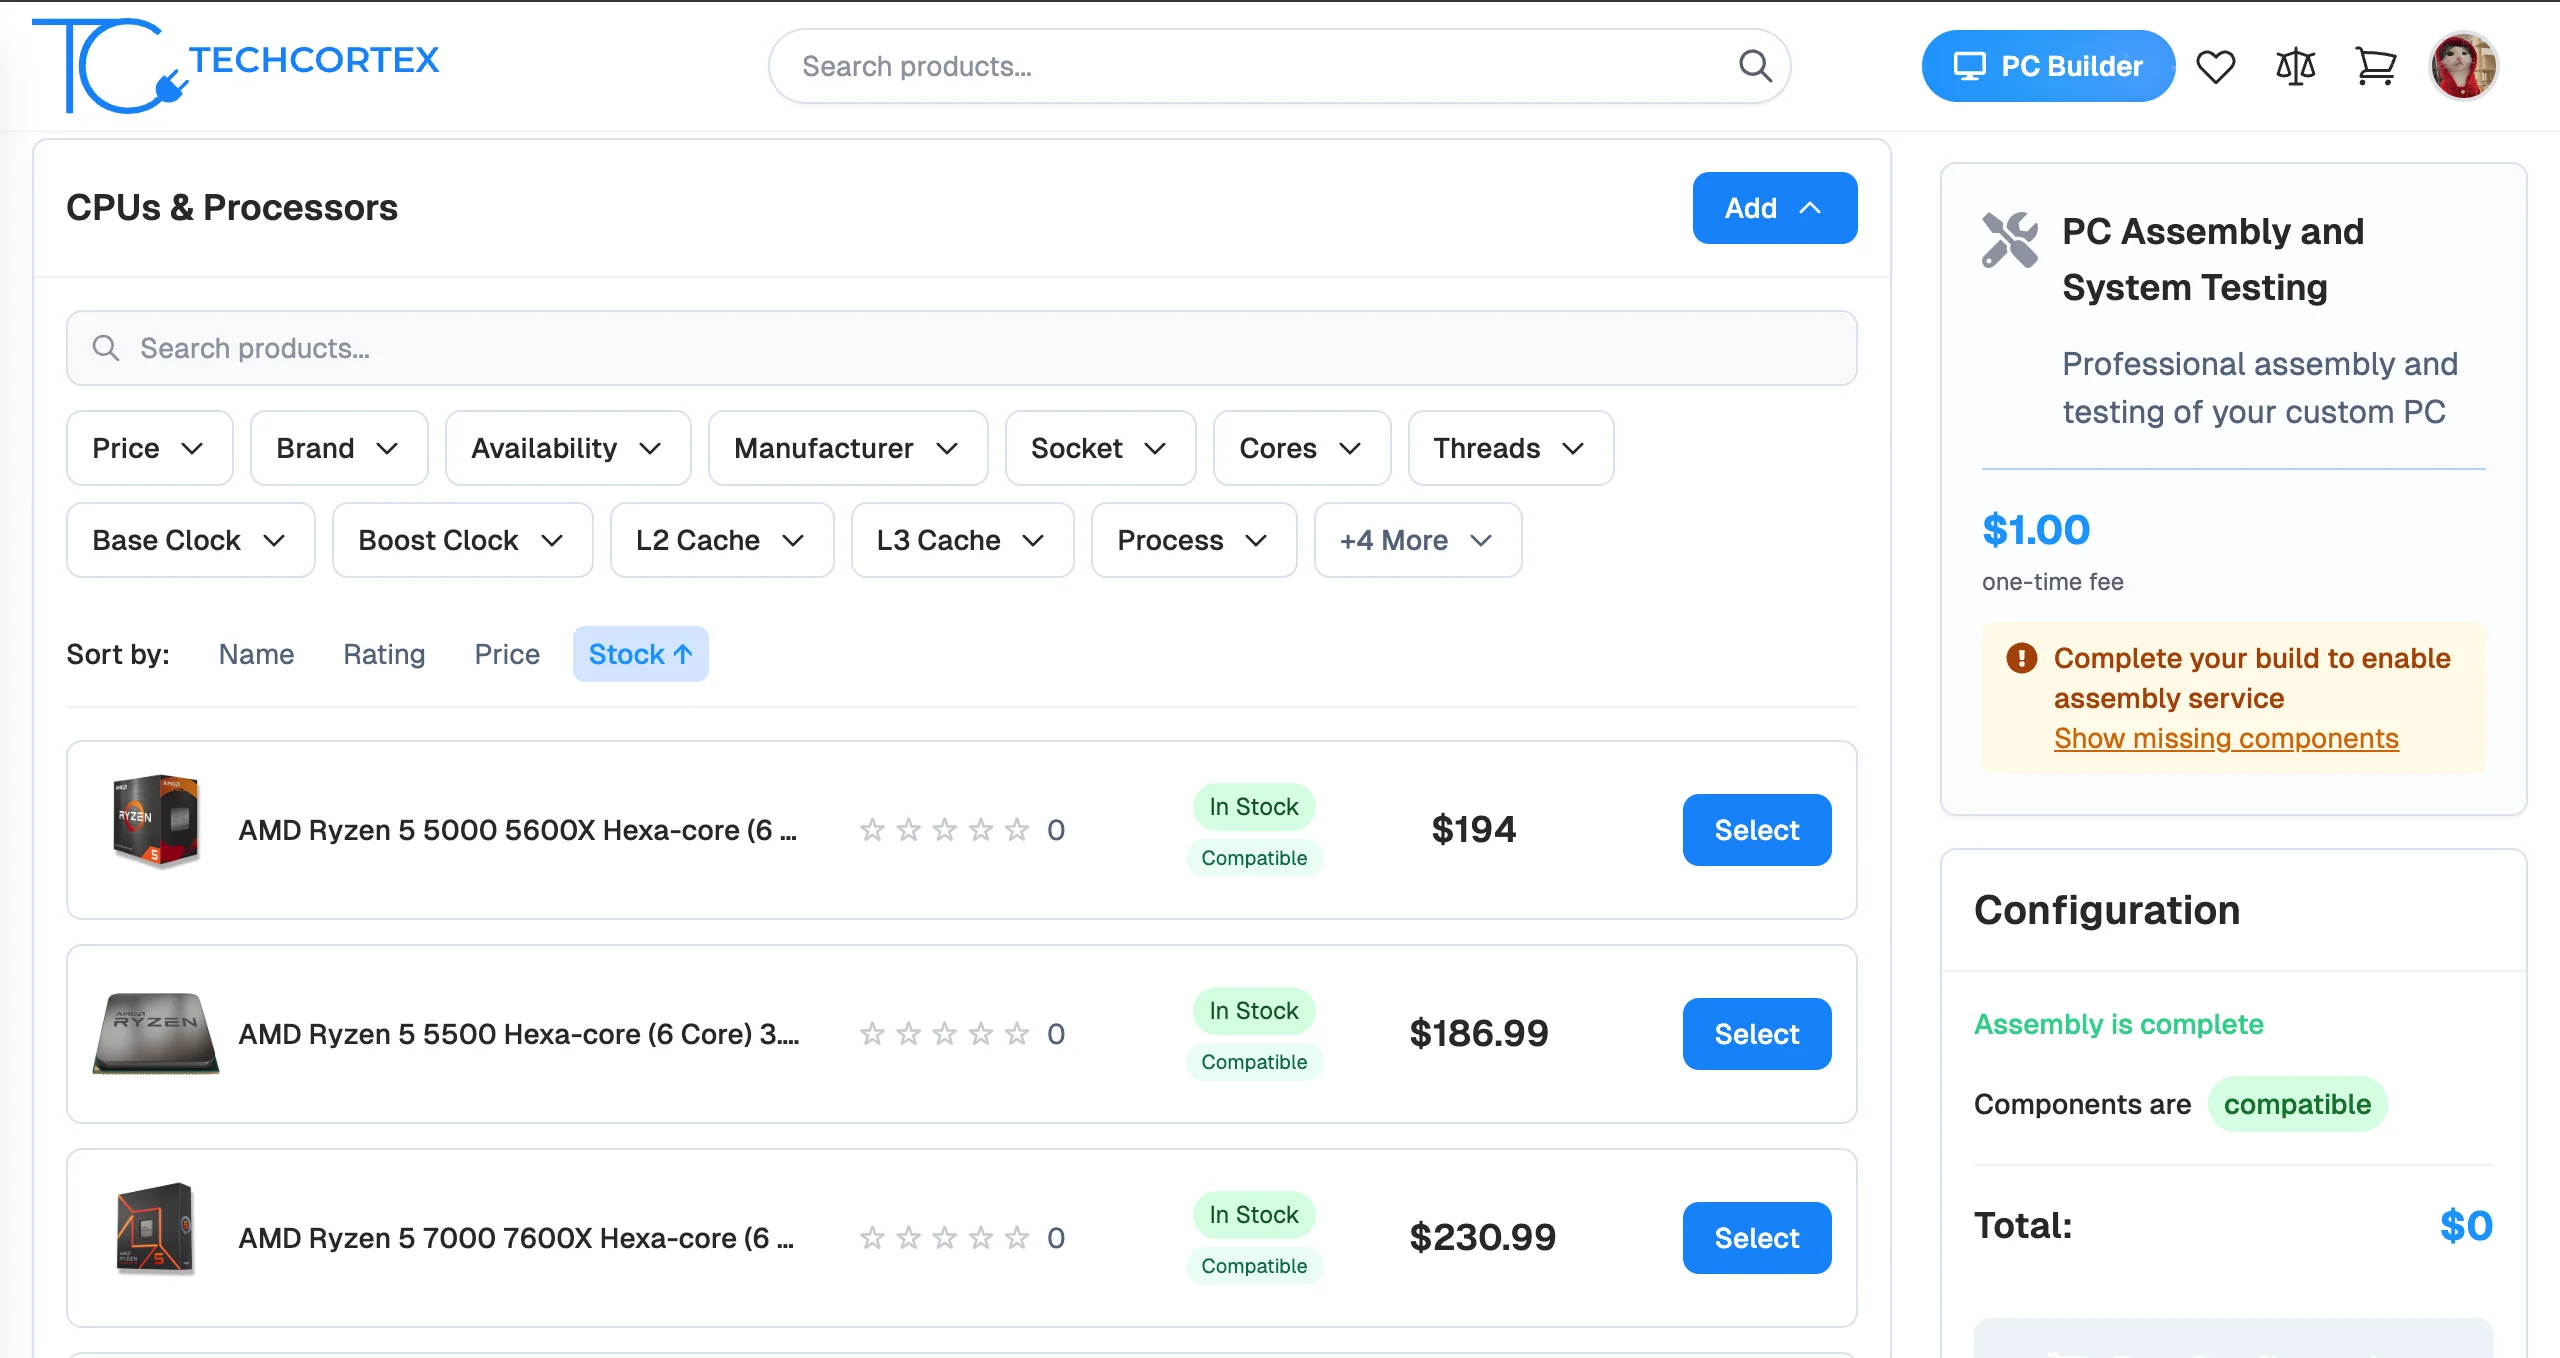The image size is (2560, 1358).
Task: Sort products by Name
Action: (x=256, y=654)
